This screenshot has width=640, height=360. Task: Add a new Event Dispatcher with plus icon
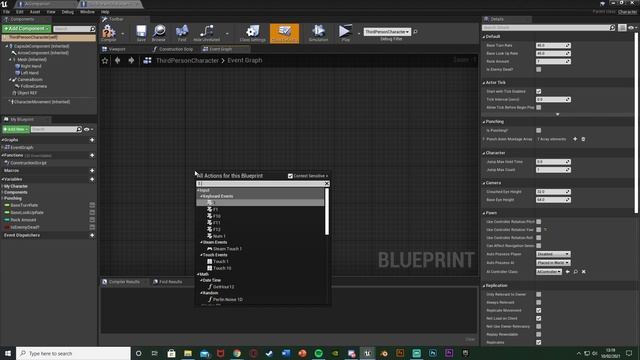pyautogui.click(x=92, y=236)
